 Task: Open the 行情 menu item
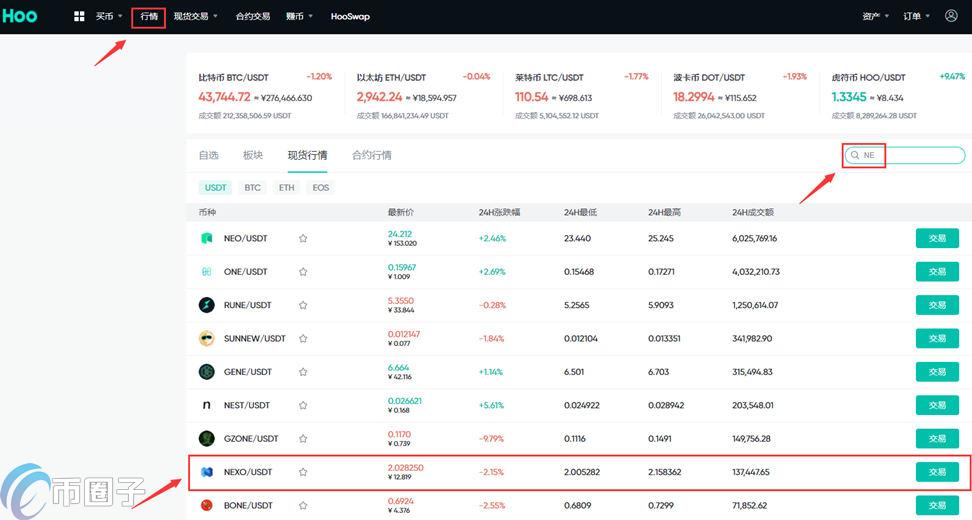click(x=149, y=16)
